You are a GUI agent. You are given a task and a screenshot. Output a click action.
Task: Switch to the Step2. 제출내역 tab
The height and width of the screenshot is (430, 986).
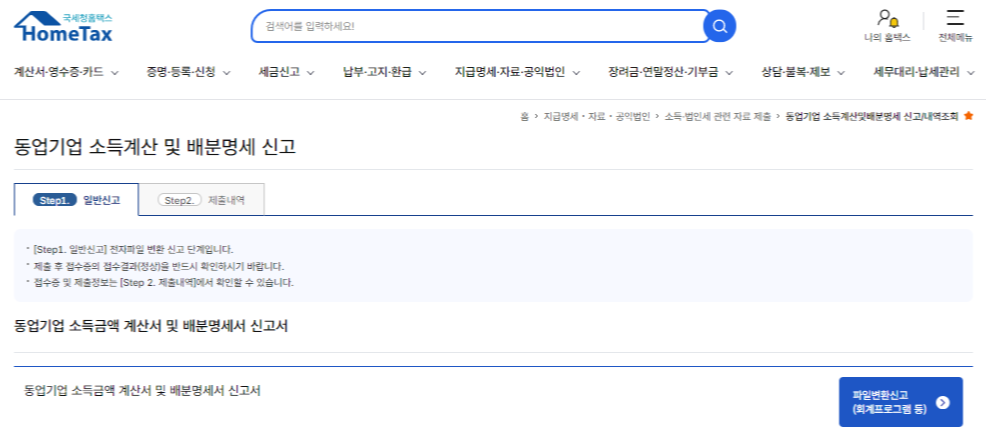click(201, 200)
